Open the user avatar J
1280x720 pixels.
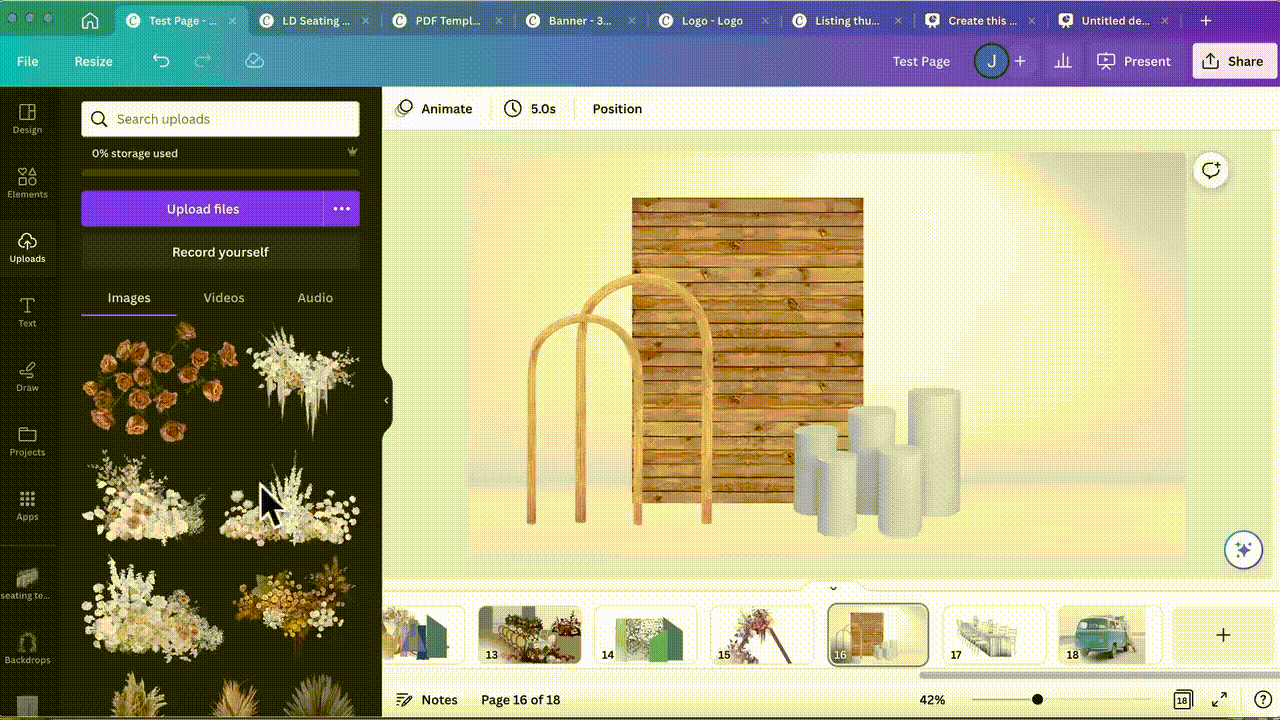pyautogui.click(x=991, y=61)
